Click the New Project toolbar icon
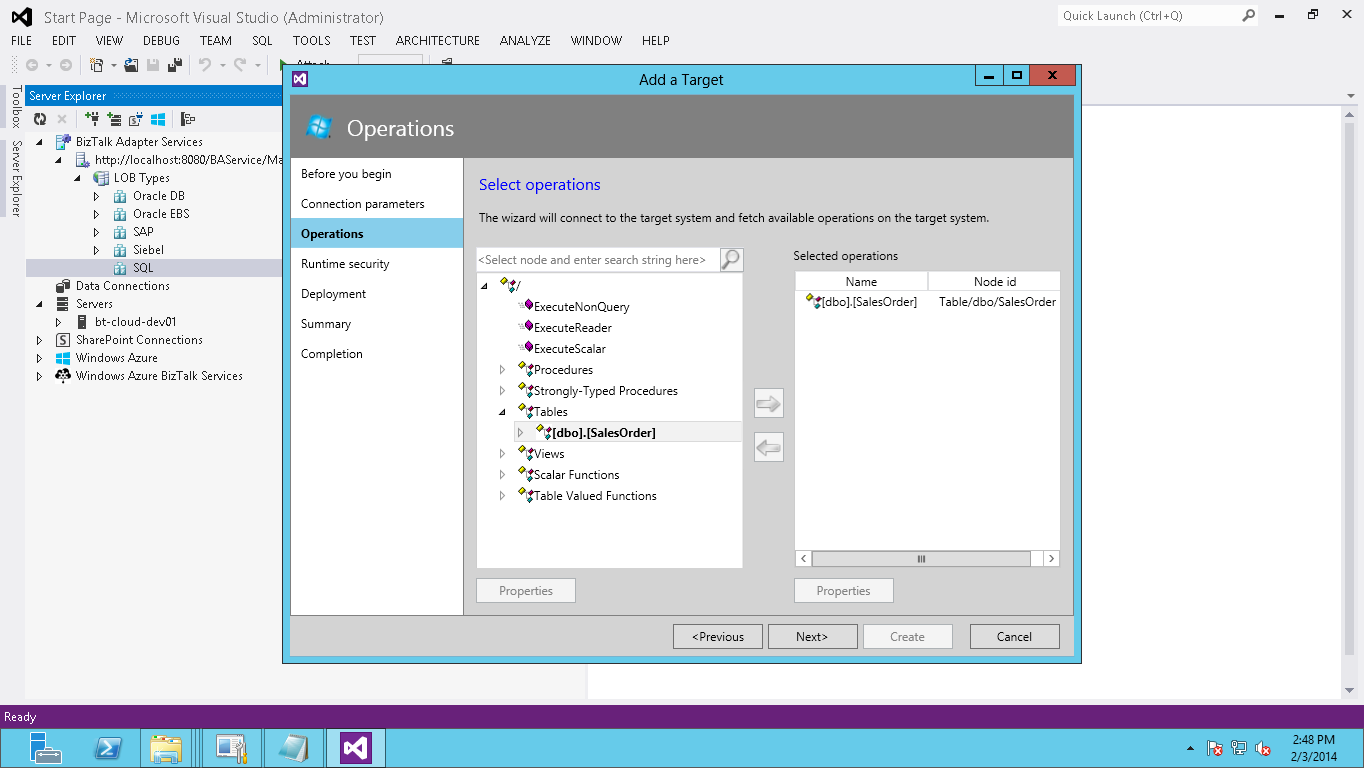The height and width of the screenshot is (768, 1364). click(97, 65)
